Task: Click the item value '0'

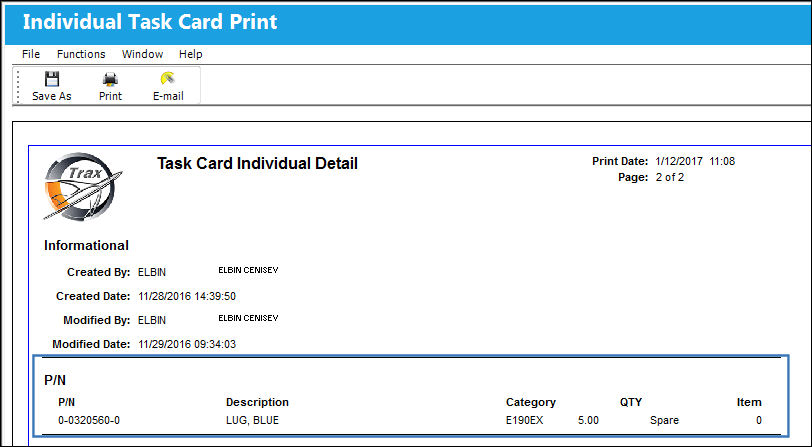Action: coord(759,420)
